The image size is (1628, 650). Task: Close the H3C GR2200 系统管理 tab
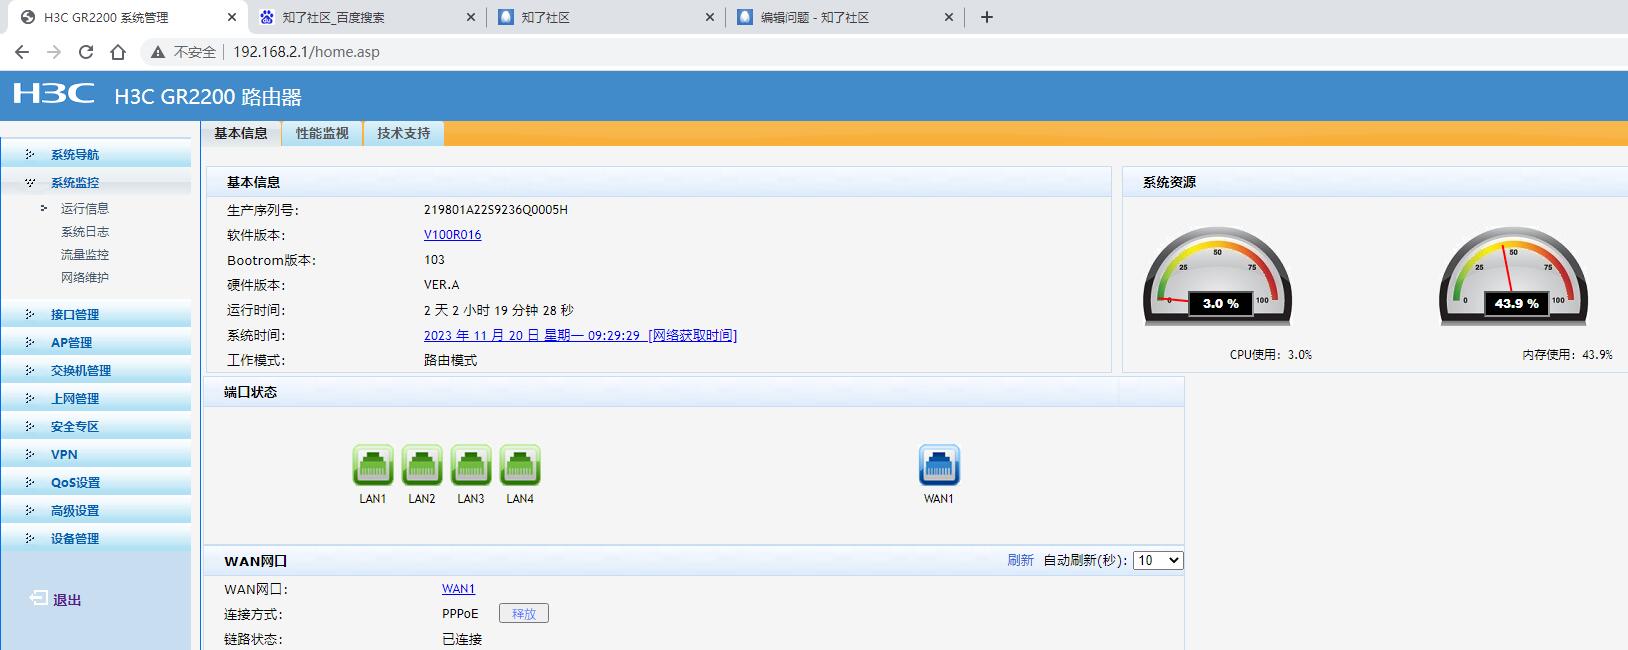pos(232,17)
